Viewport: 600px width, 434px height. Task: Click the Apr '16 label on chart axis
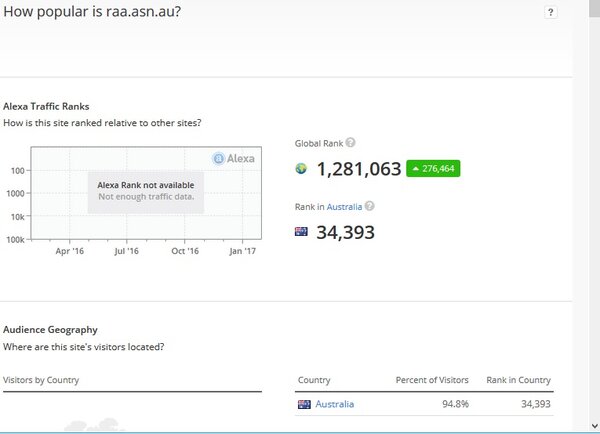(x=69, y=251)
